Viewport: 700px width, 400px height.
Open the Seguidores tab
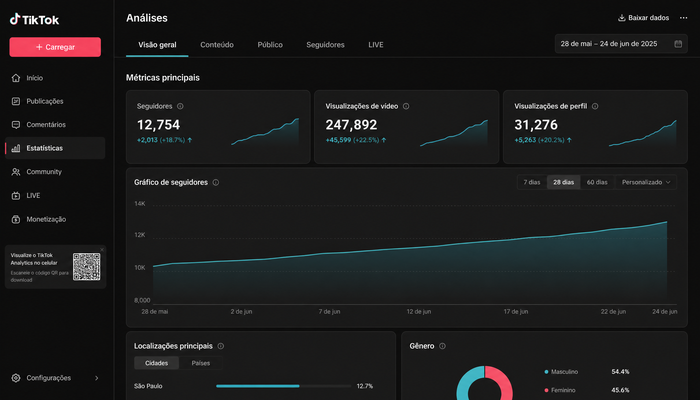point(325,45)
